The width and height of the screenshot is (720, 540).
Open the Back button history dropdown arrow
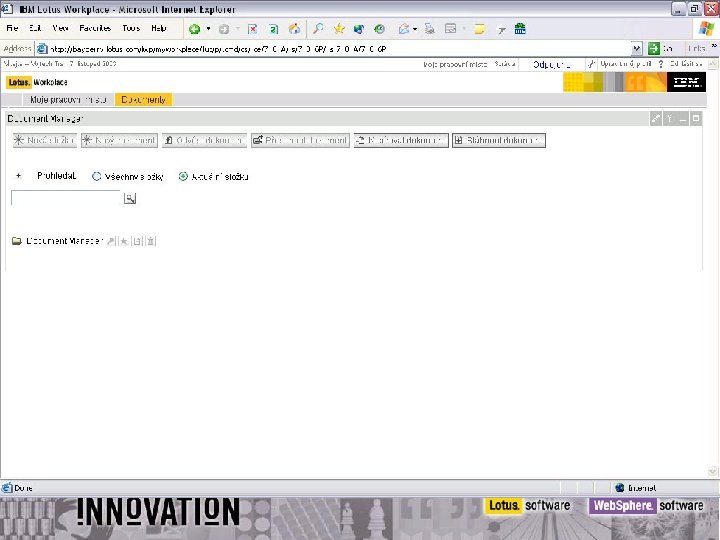pos(208,29)
